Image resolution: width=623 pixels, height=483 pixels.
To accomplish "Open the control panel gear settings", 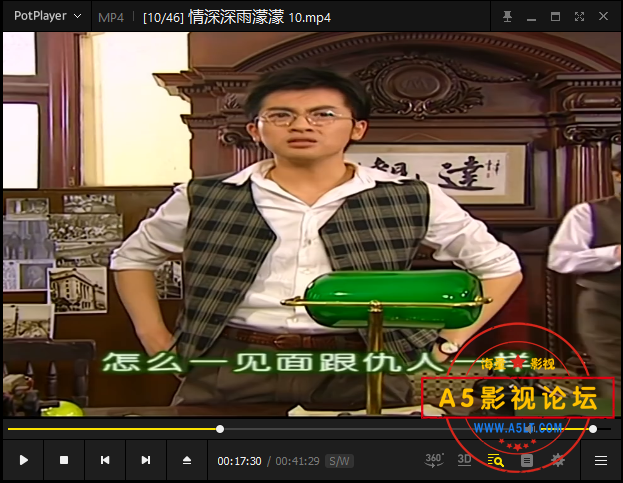I will 558,461.
